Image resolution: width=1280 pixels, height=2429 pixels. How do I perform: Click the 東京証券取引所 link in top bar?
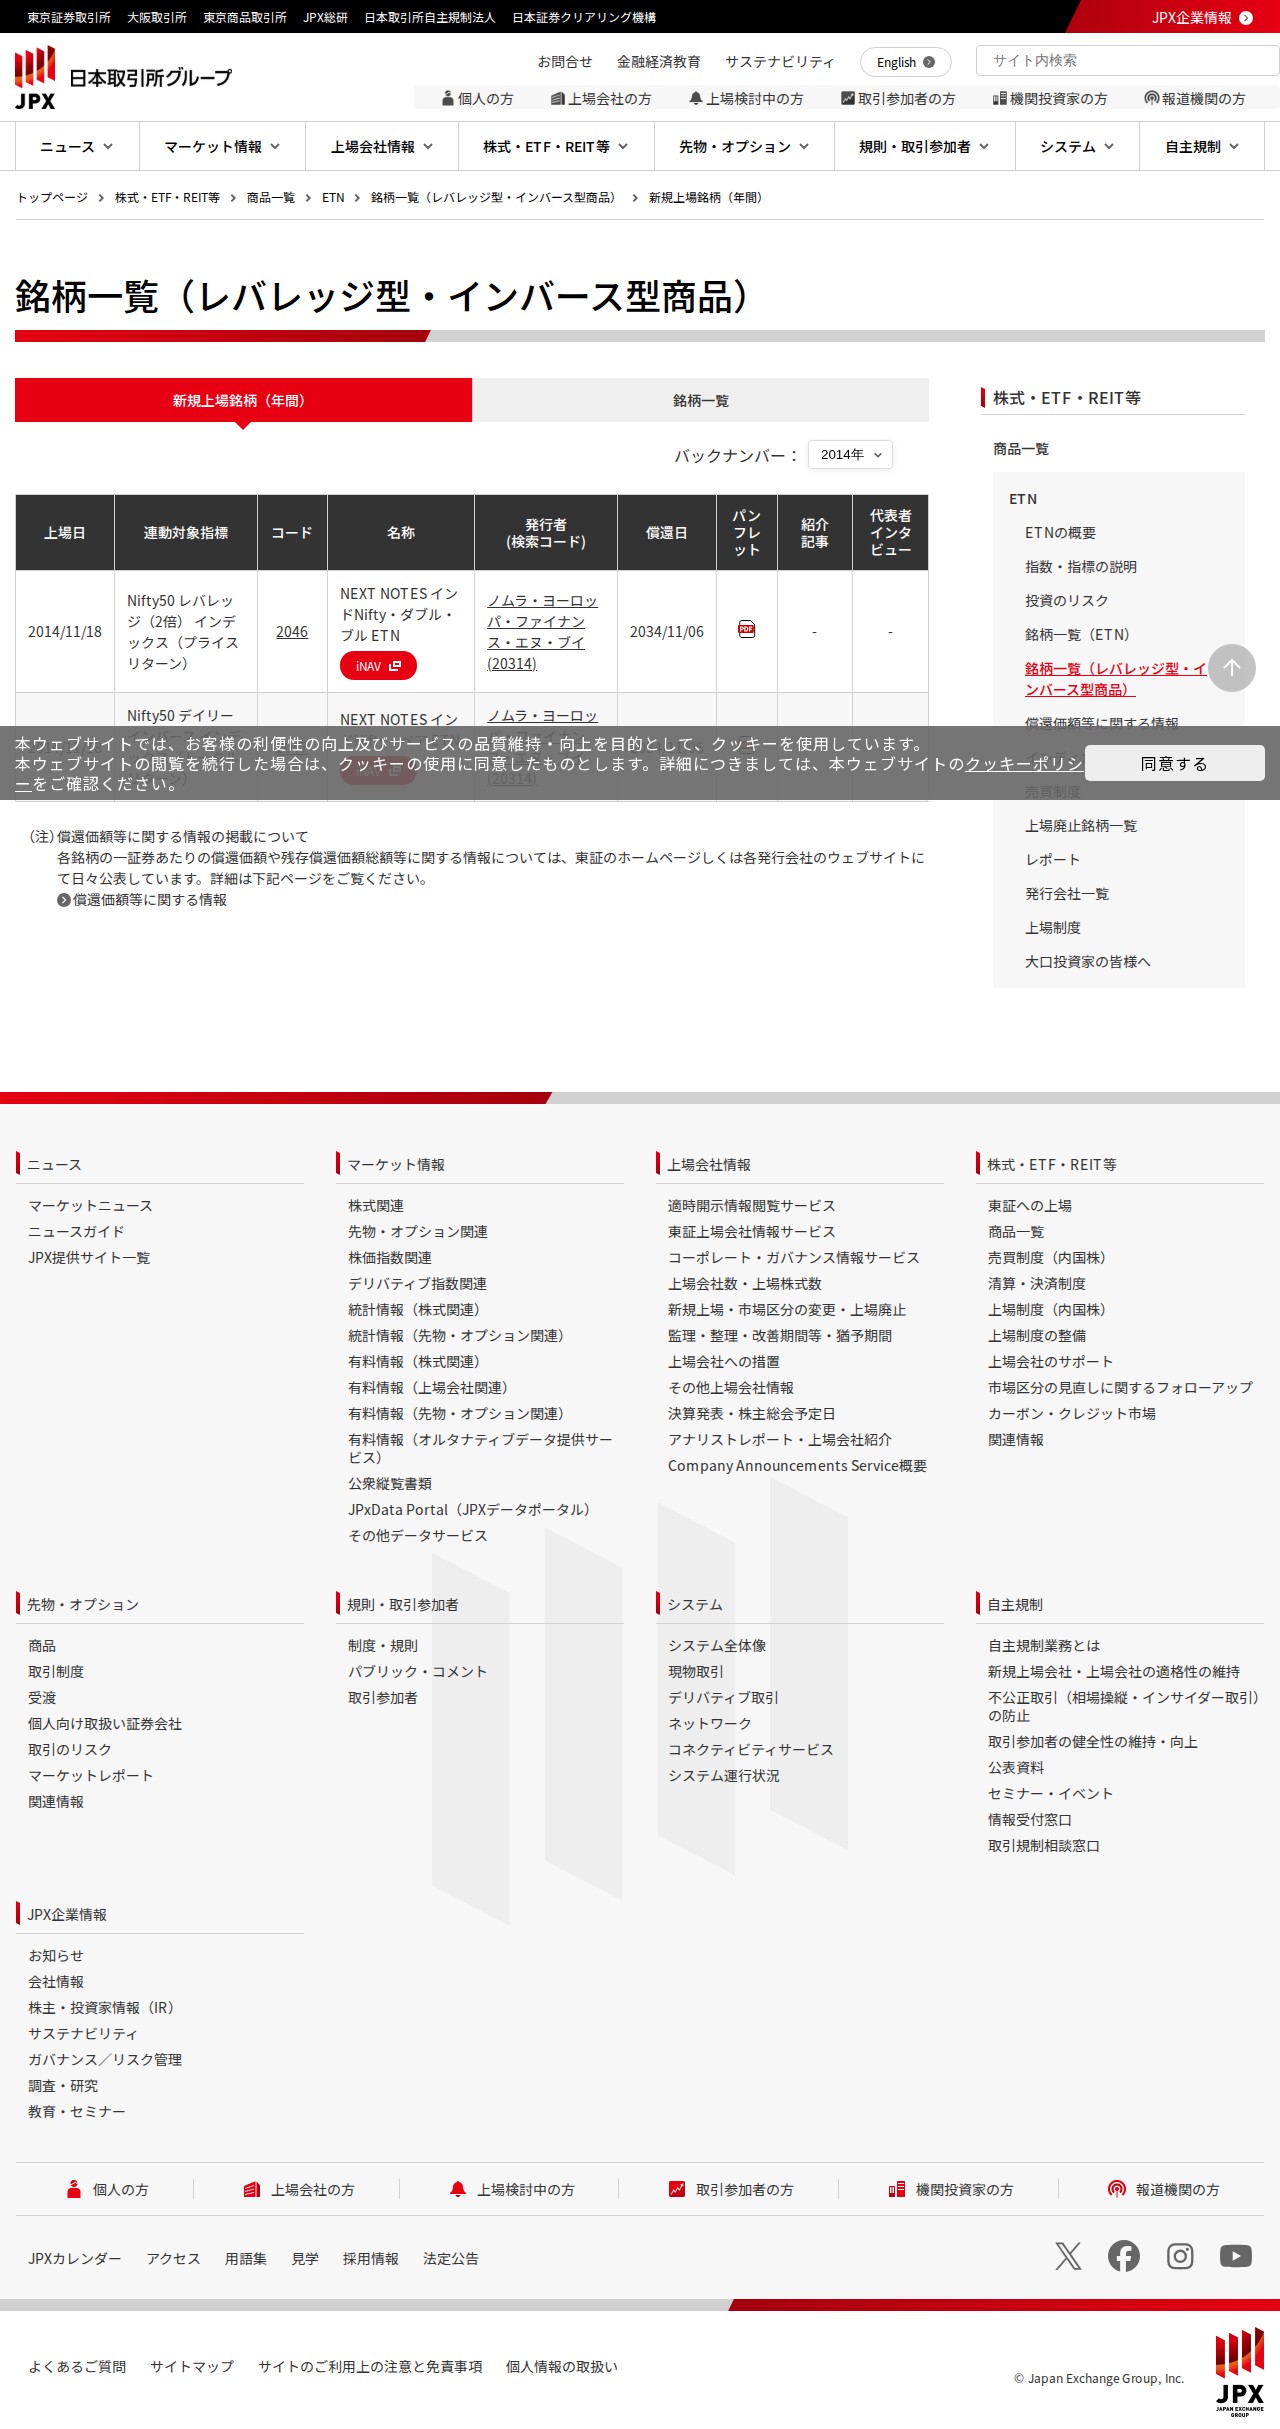pyautogui.click(x=69, y=18)
